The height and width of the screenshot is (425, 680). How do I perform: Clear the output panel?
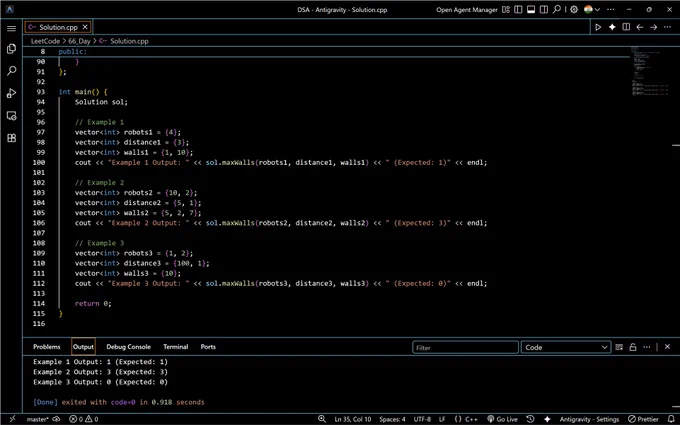pos(619,347)
